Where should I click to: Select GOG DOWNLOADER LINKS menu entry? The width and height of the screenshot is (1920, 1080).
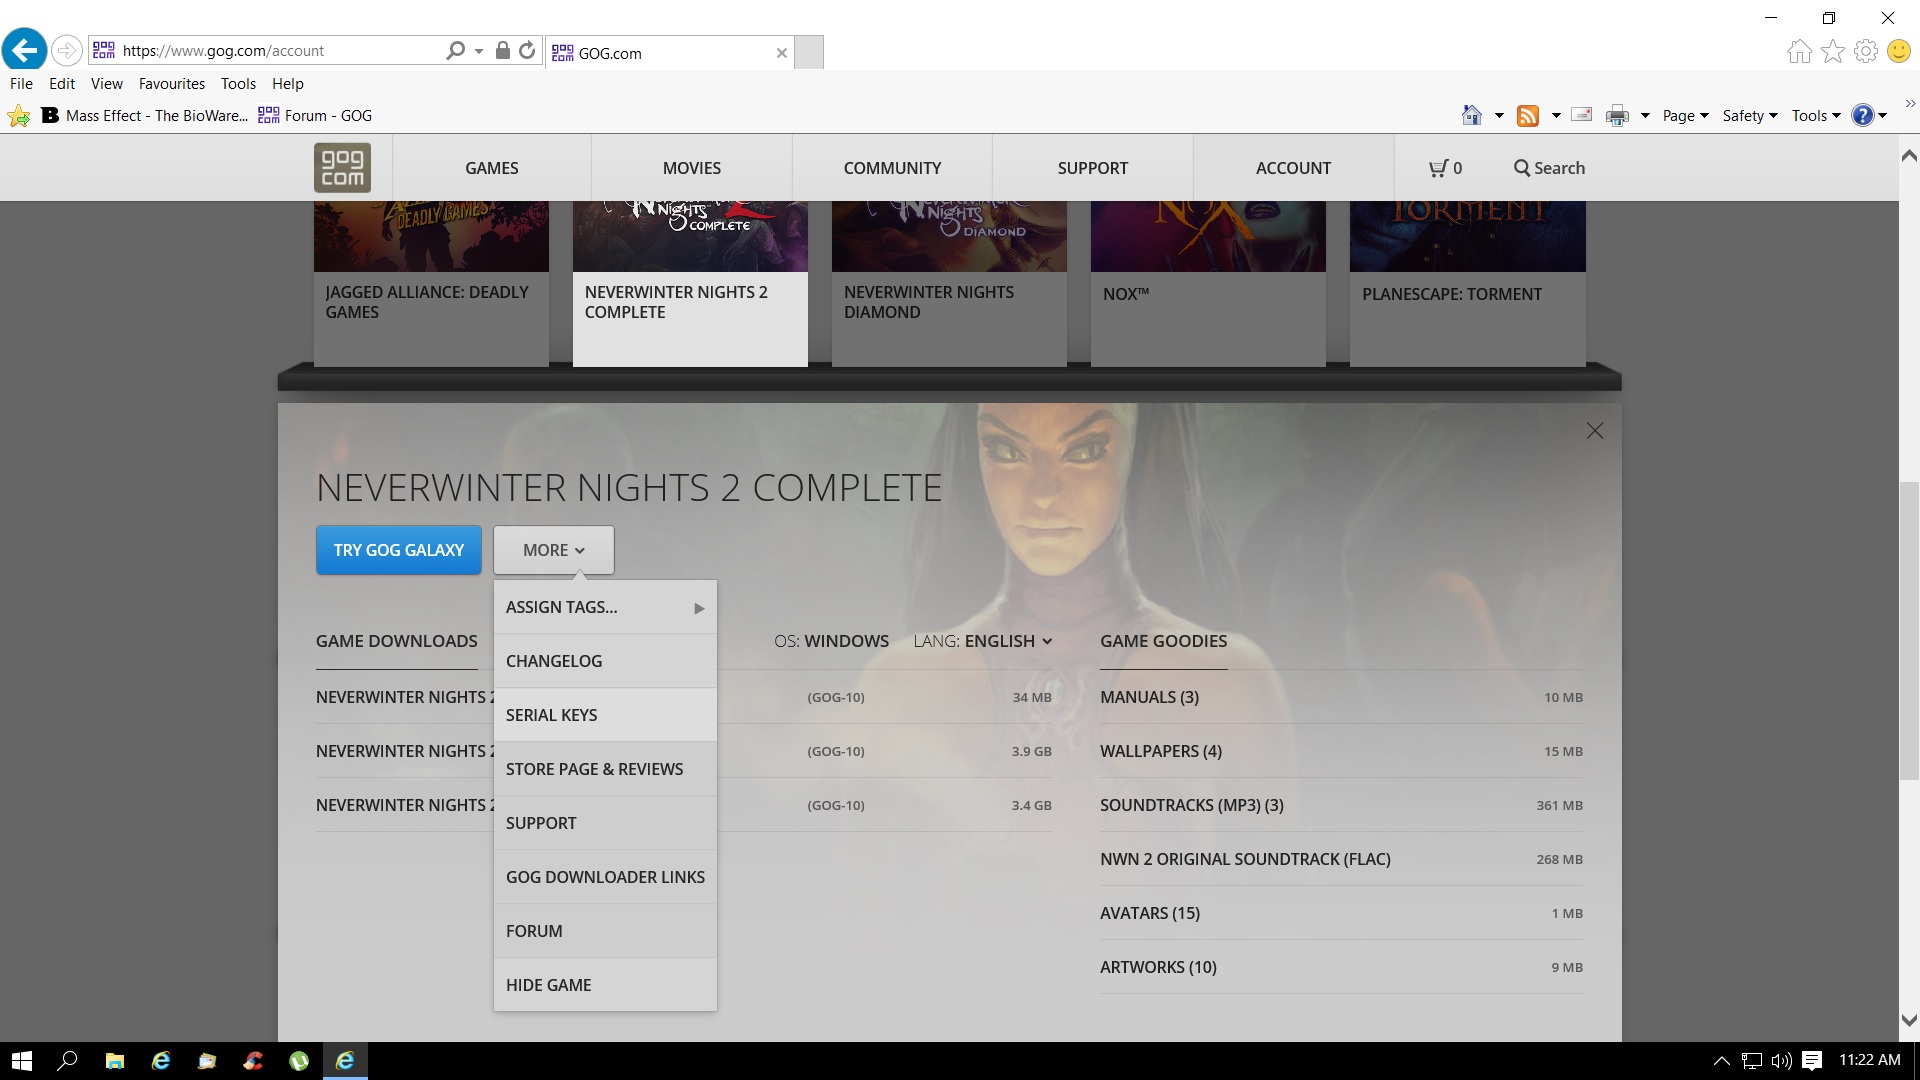click(605, 877)
